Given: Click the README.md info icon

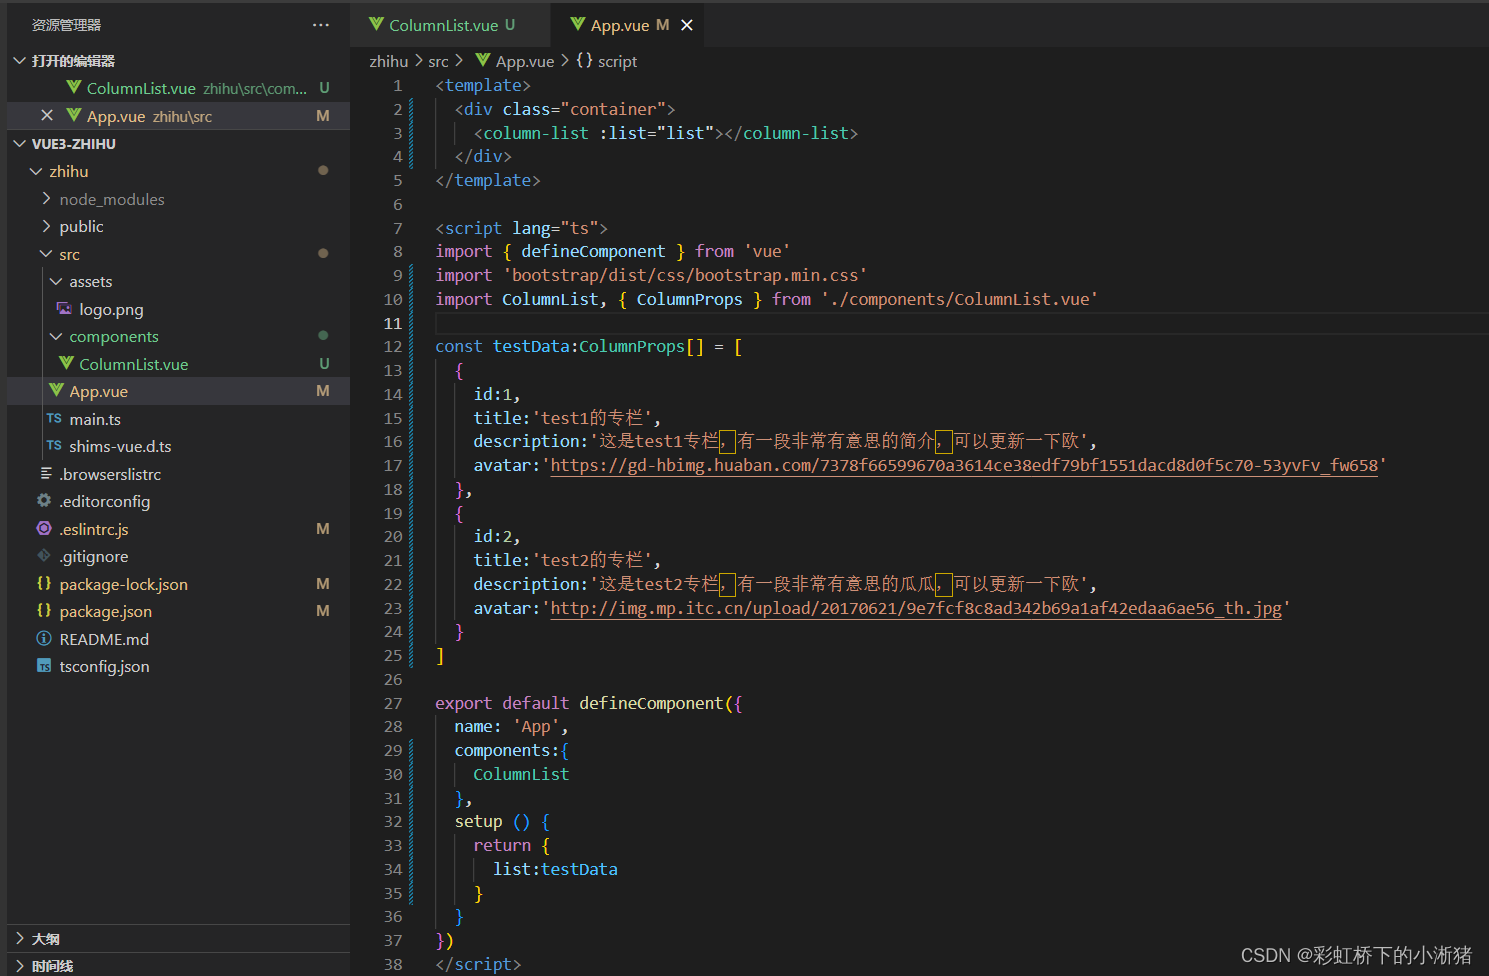Looking at the screenshot, I should point(44,638).
